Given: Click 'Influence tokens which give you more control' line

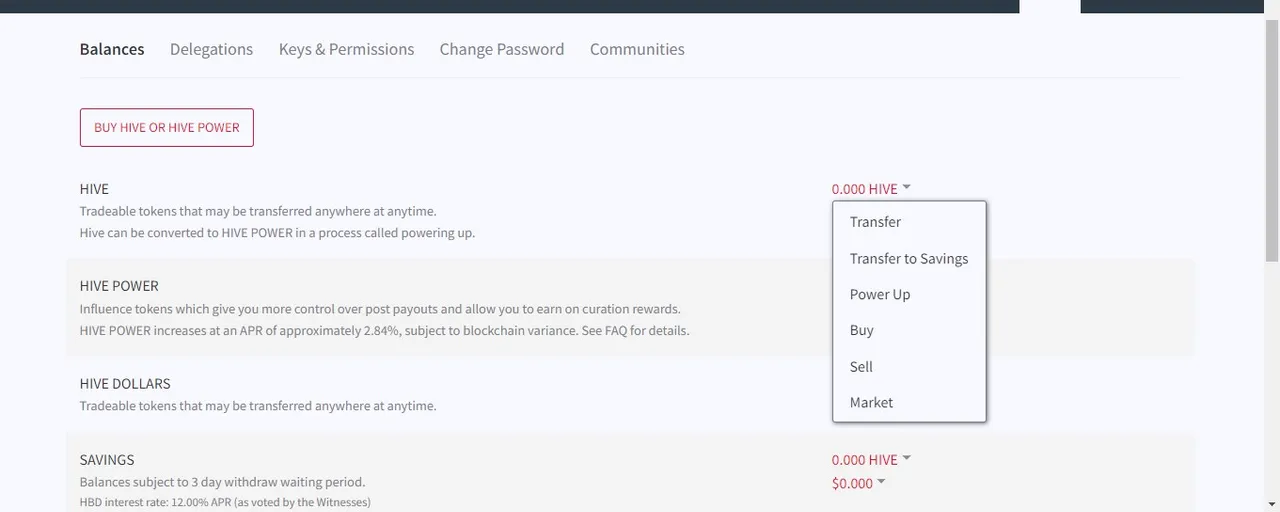Looking at the screenshot, I should (x=380, y=309).
